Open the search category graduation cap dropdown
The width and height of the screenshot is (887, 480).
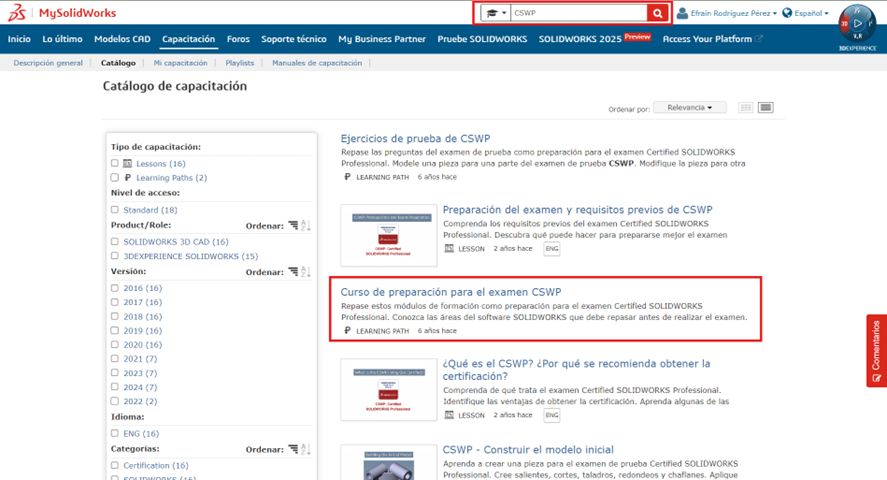496,13
